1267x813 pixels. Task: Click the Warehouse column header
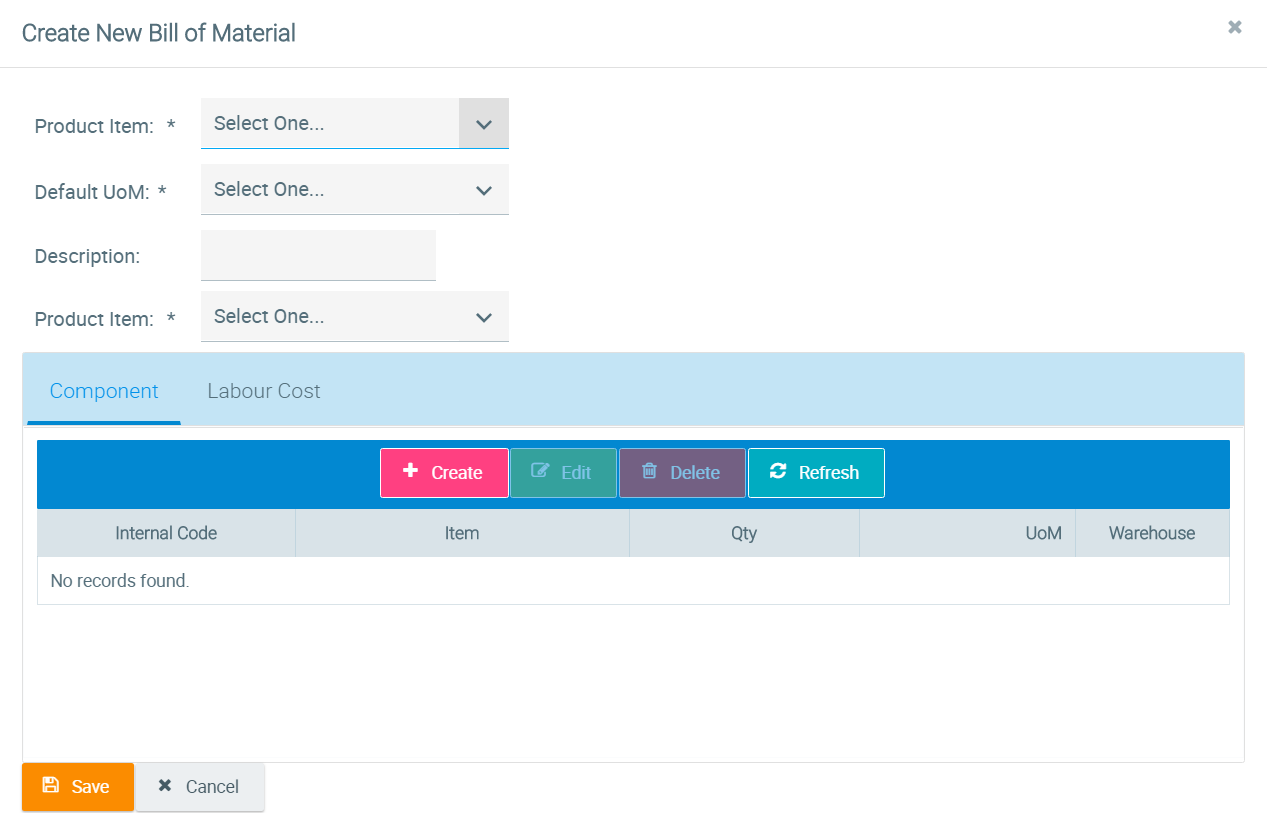[x=1152, y=533]
